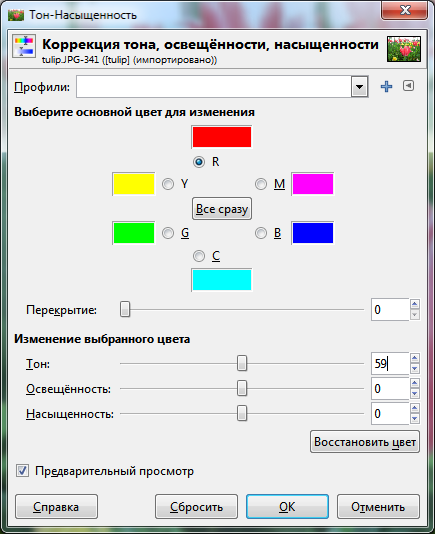Click the Перекрытие value field
Image resolution: width=435 pixels, height=534 pixels.
point(390,310)
